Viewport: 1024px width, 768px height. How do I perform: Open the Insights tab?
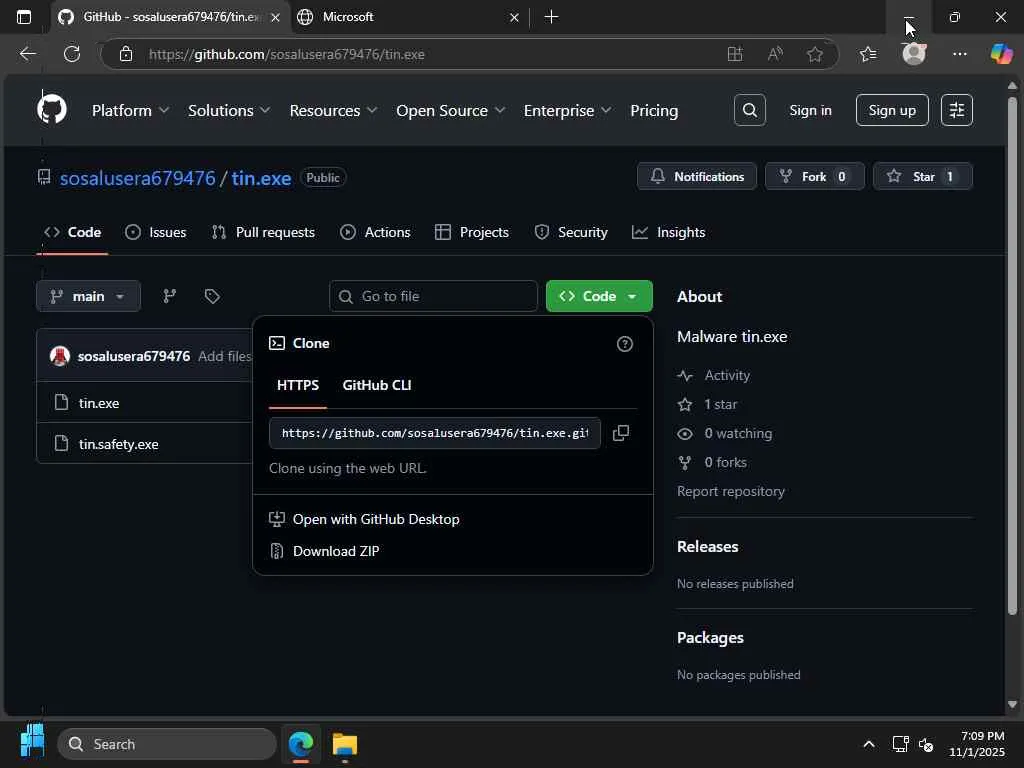(x=668, y=232)
